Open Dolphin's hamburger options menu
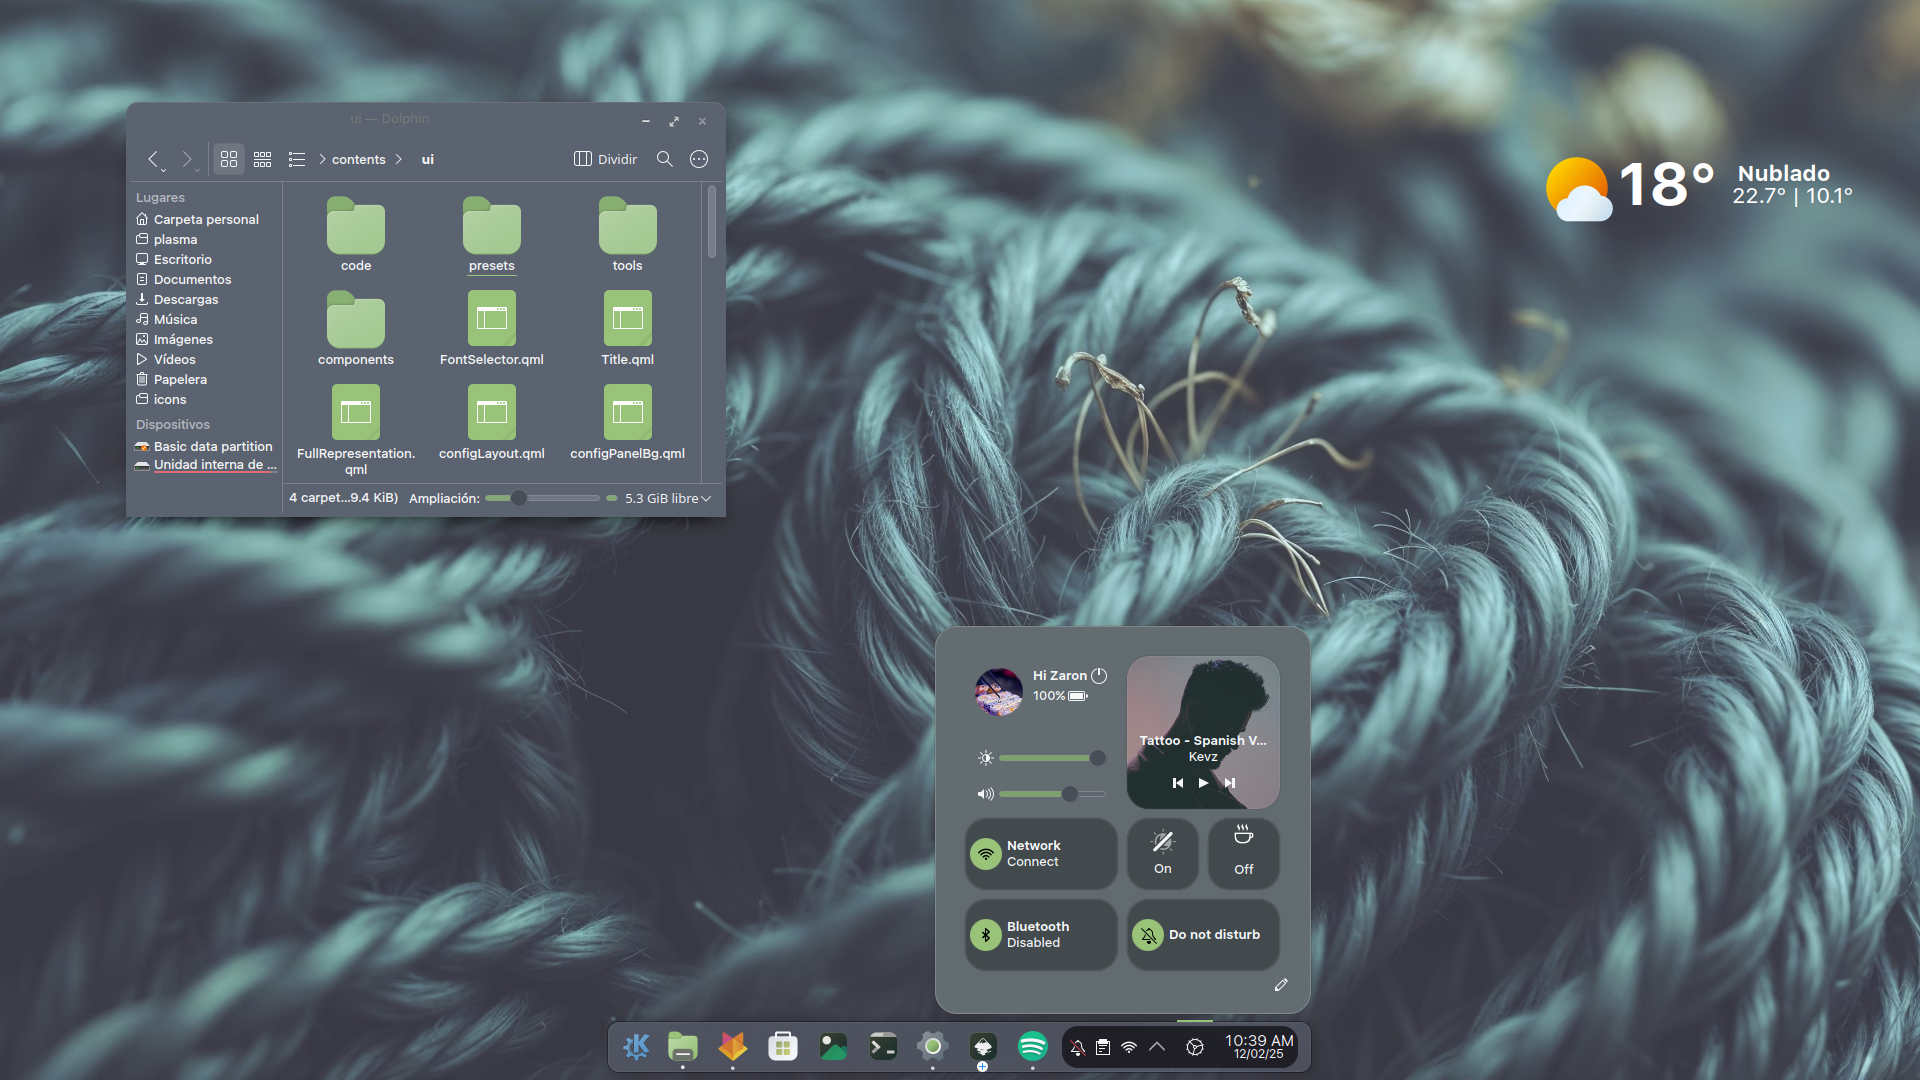The height and width of the screenshot is (1080, 1920). click(699, 159)
